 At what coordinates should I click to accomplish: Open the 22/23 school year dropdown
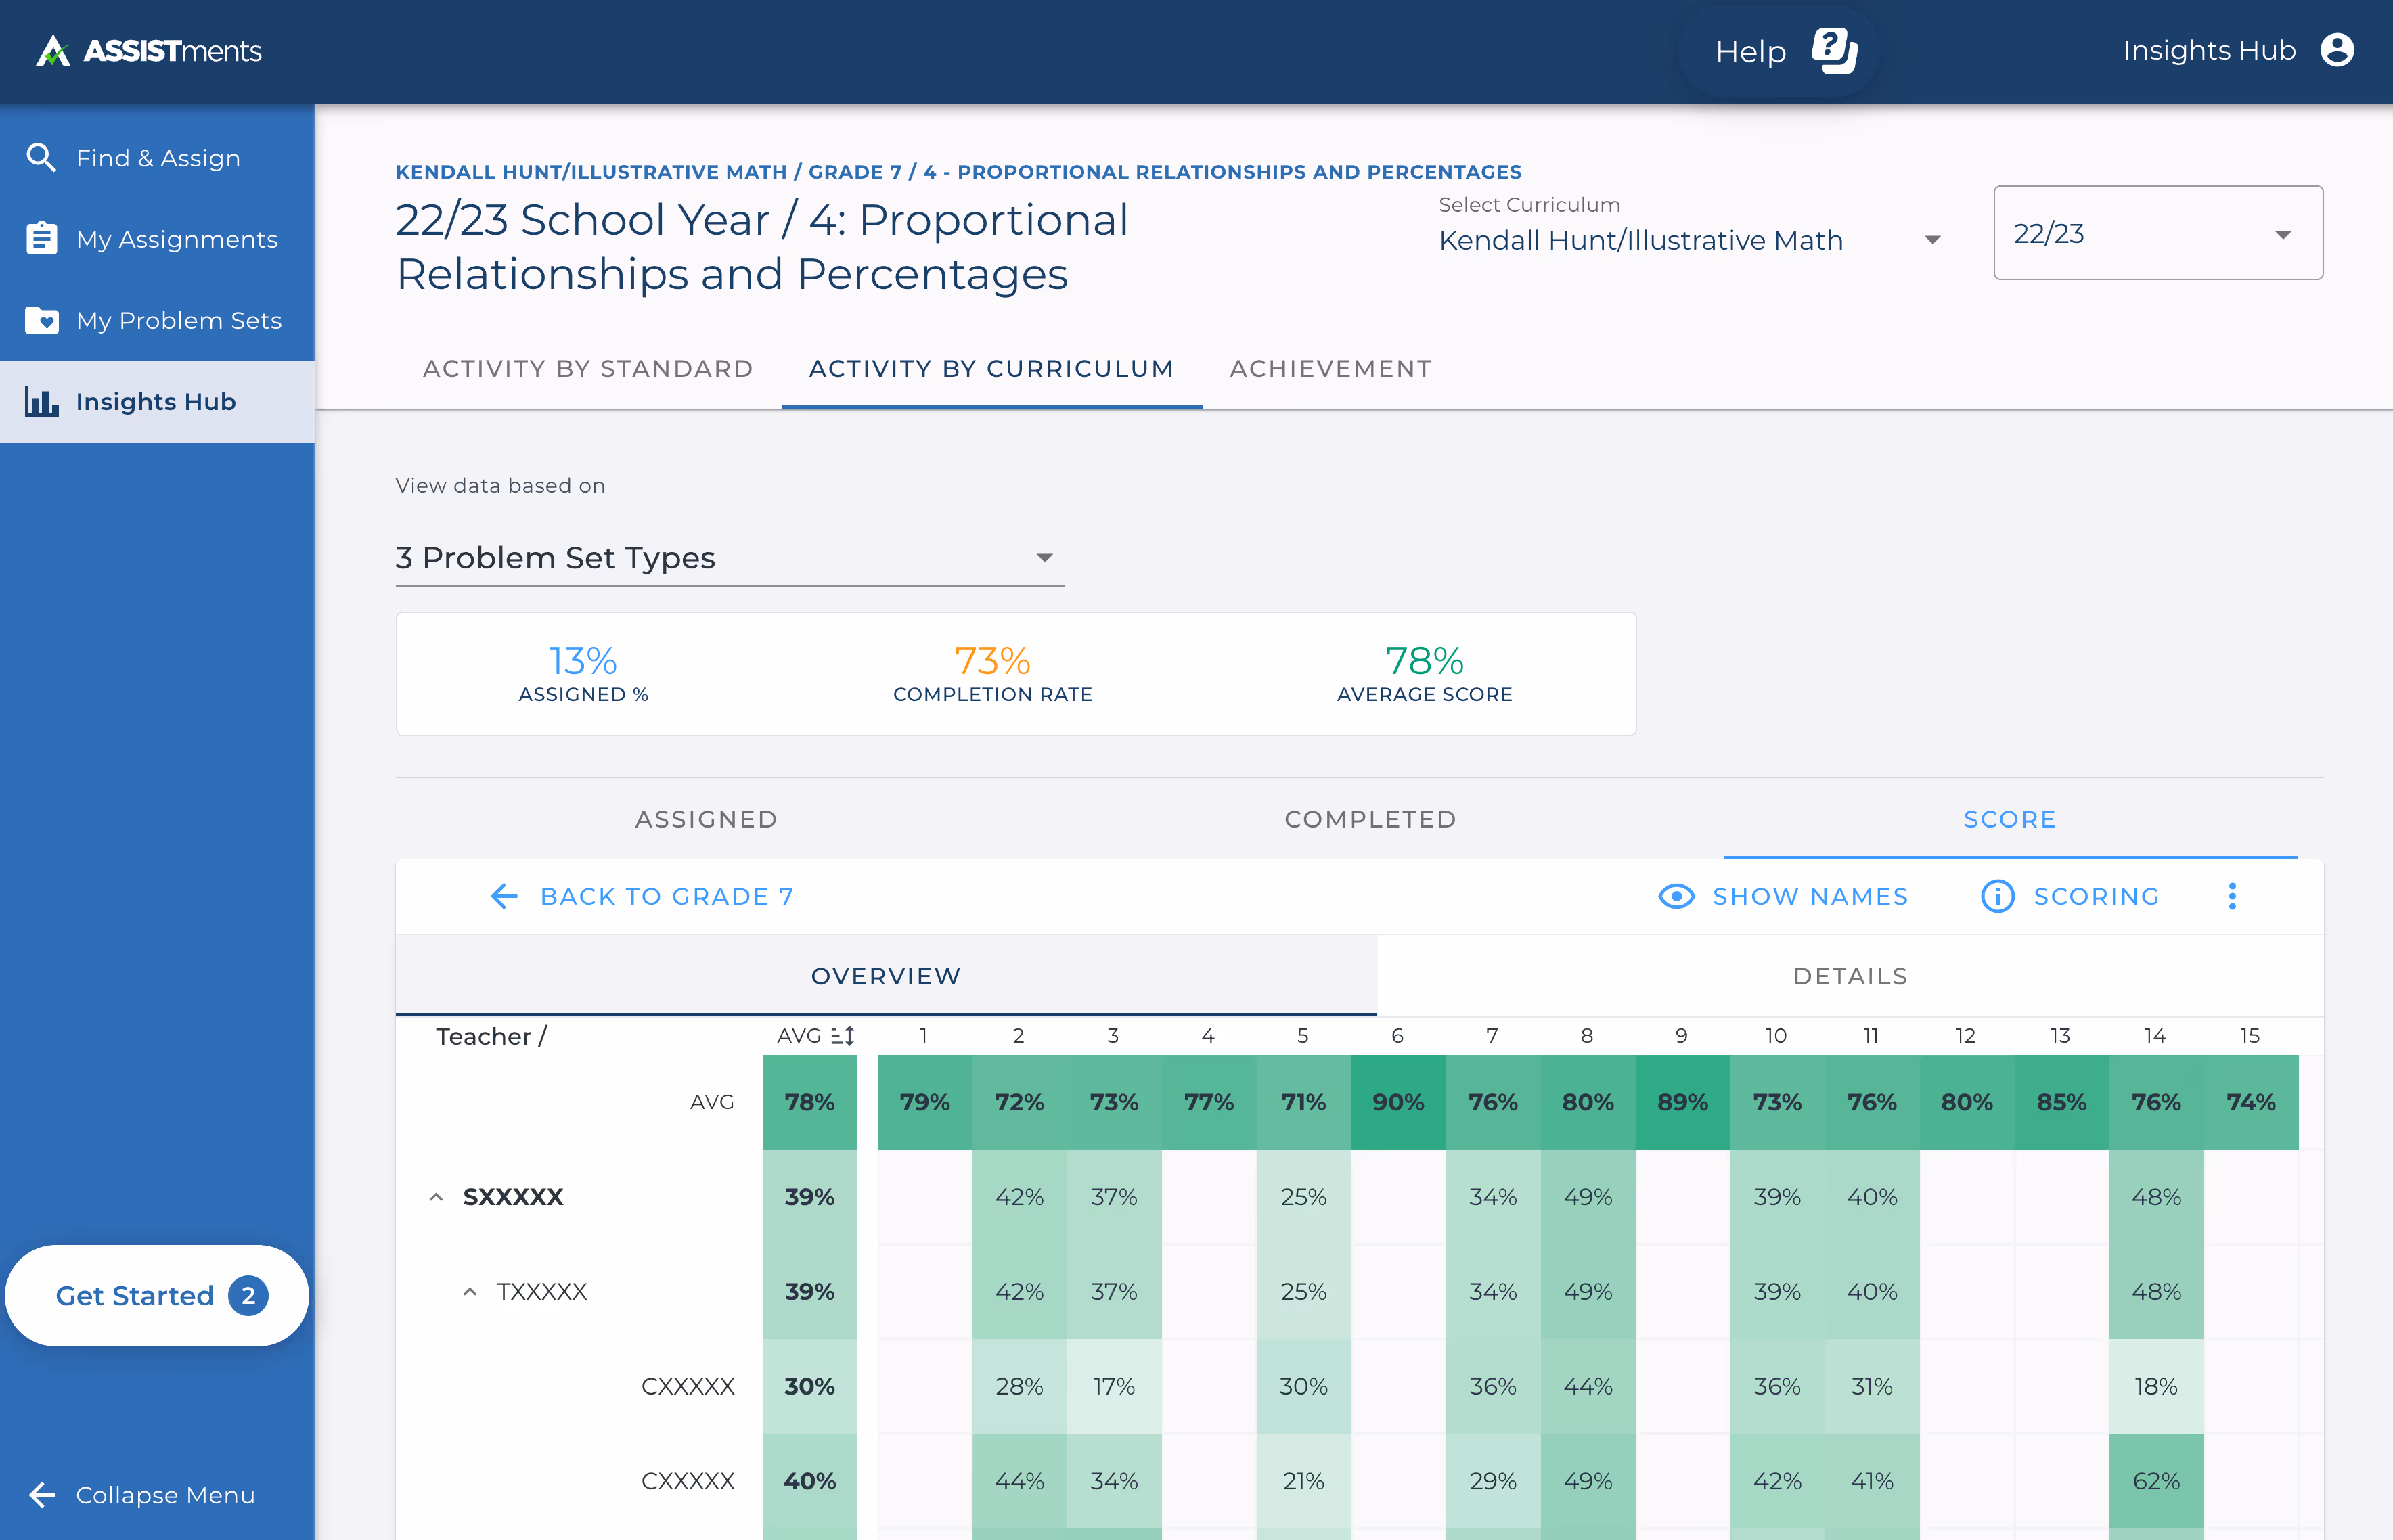click(2157, 233)
